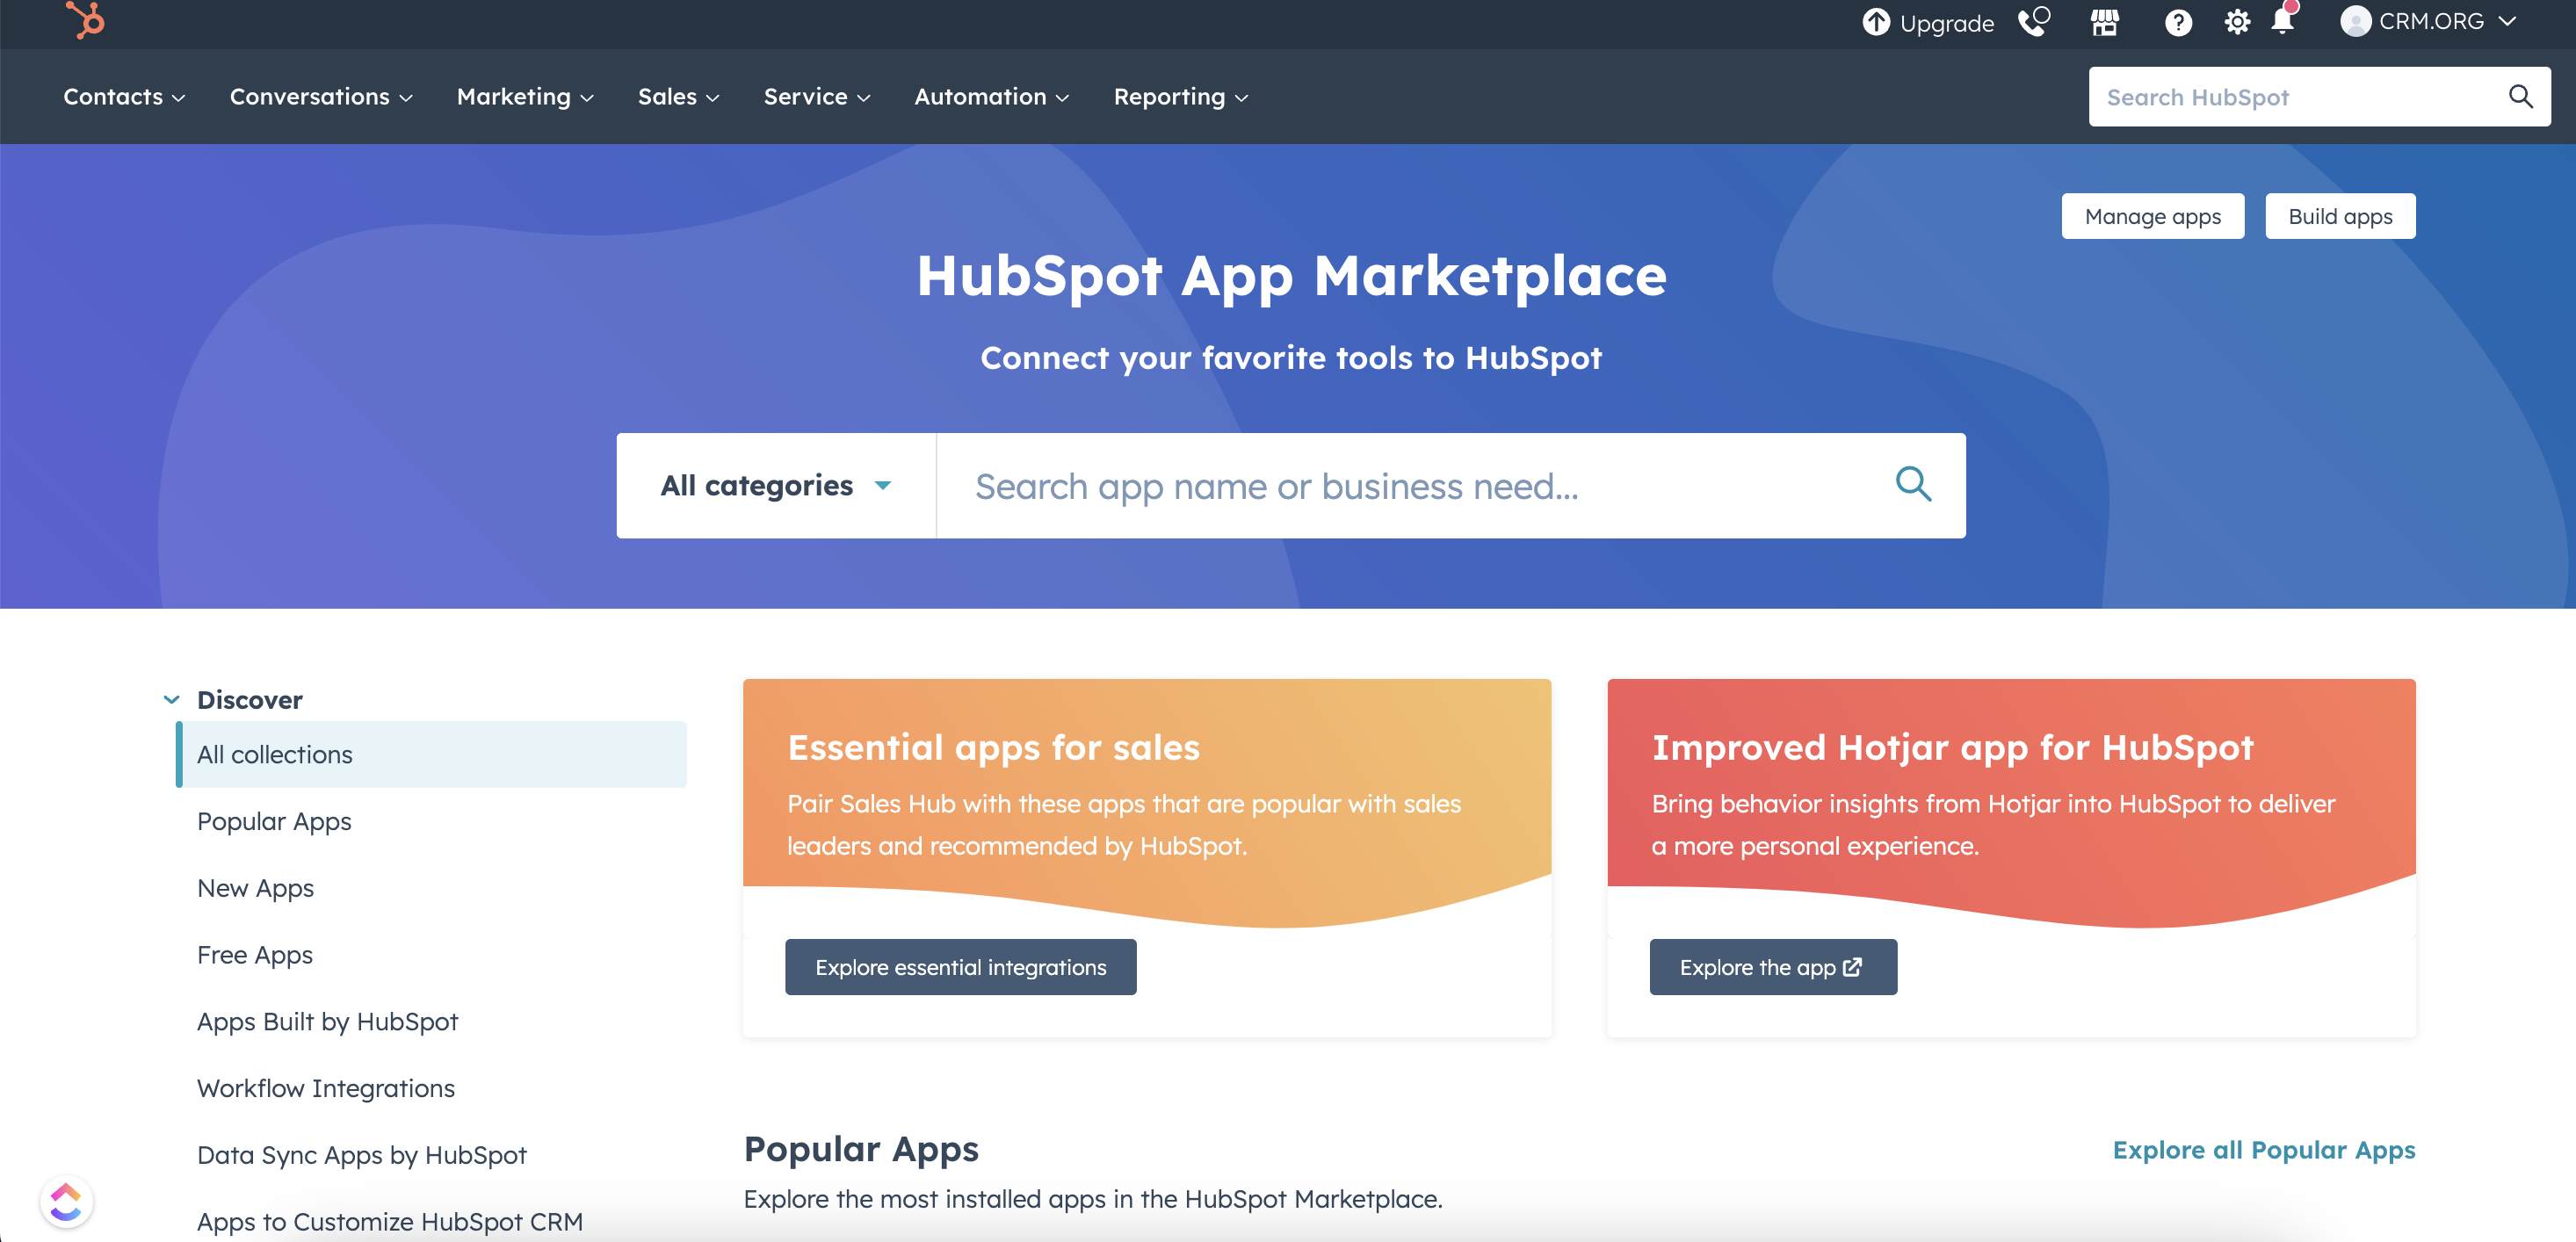Open the Help question mark icon
Image resolution: width=2576 pixels, height=1242 pixels.
pyautogui.click(x=2177, y=22)
